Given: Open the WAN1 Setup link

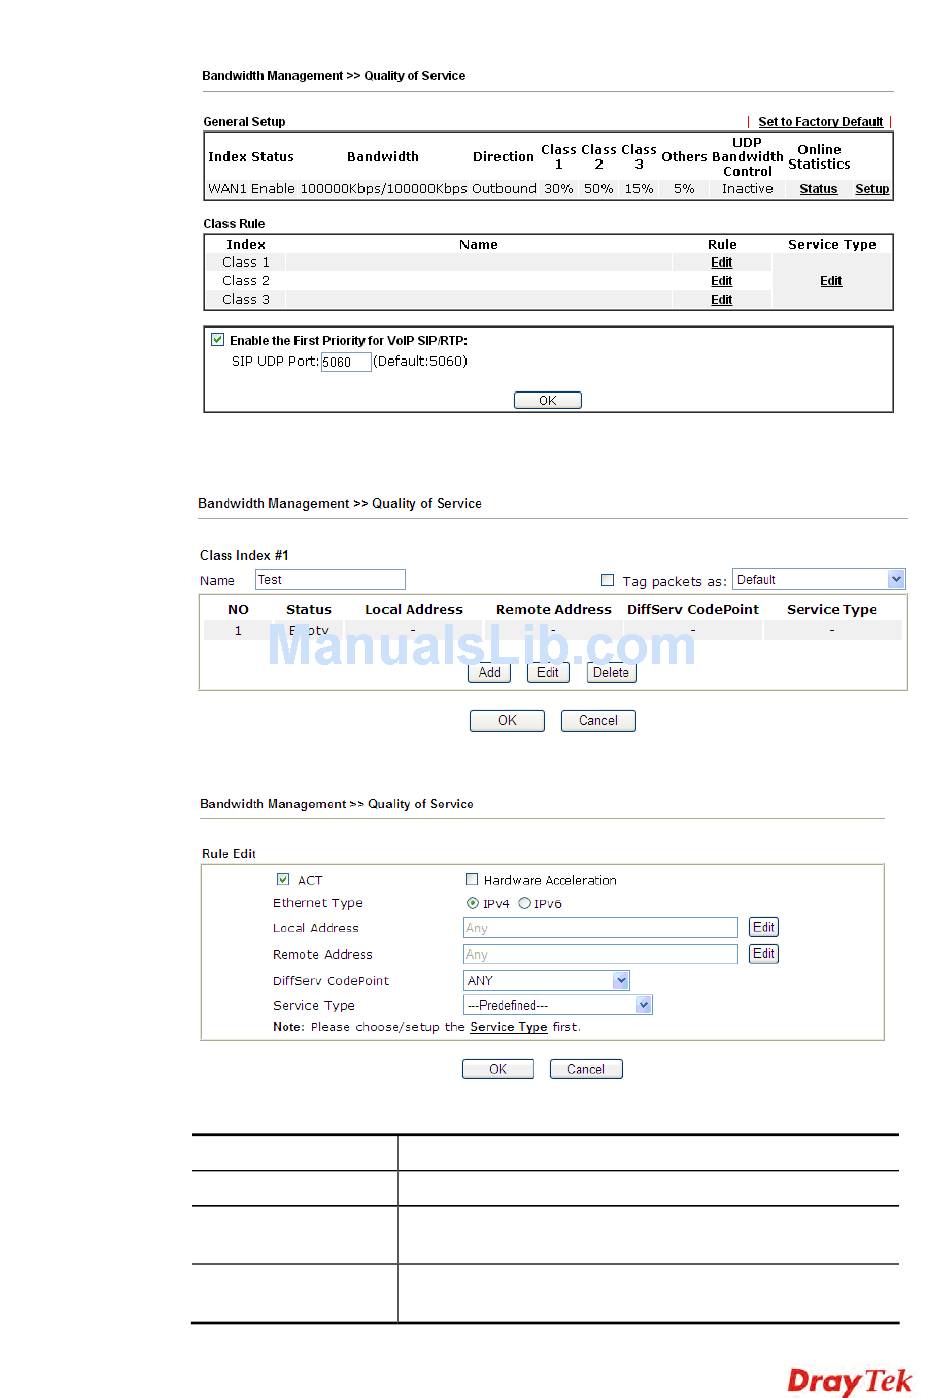Looking at the screenshot, I should 872,189.
